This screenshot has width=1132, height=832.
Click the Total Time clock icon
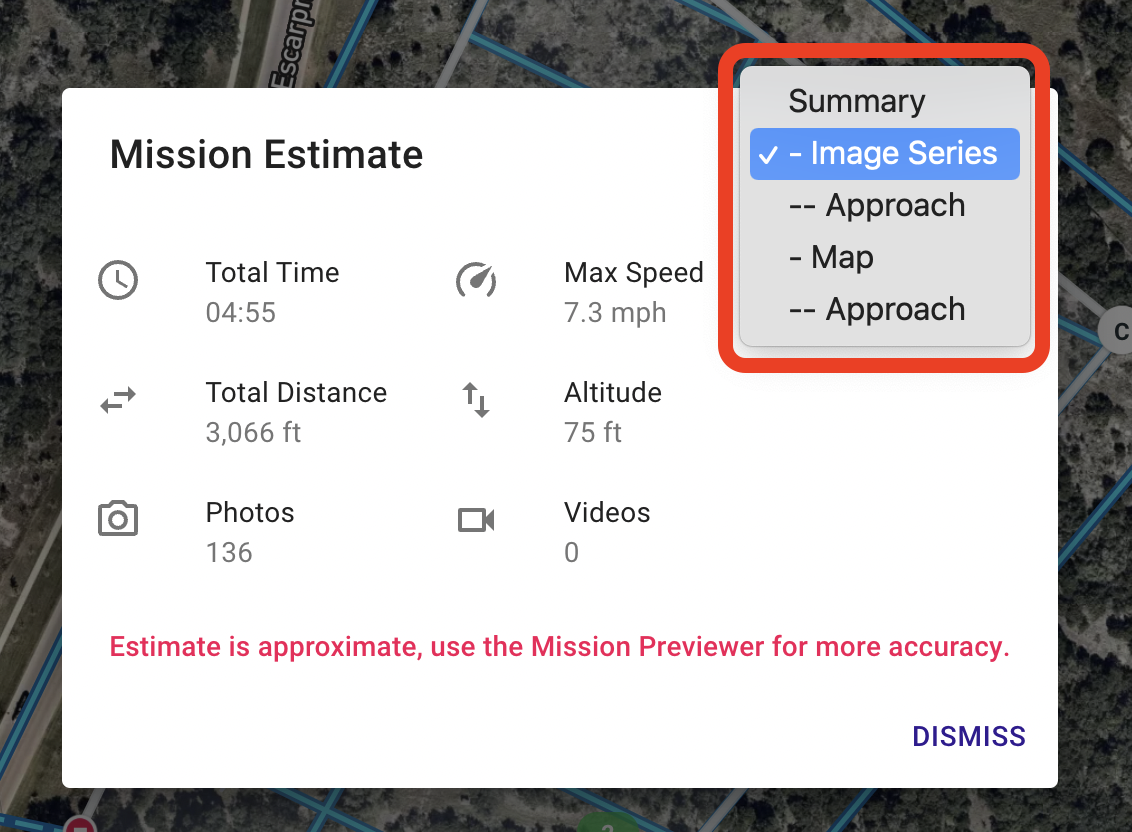(x=118, y=280)
